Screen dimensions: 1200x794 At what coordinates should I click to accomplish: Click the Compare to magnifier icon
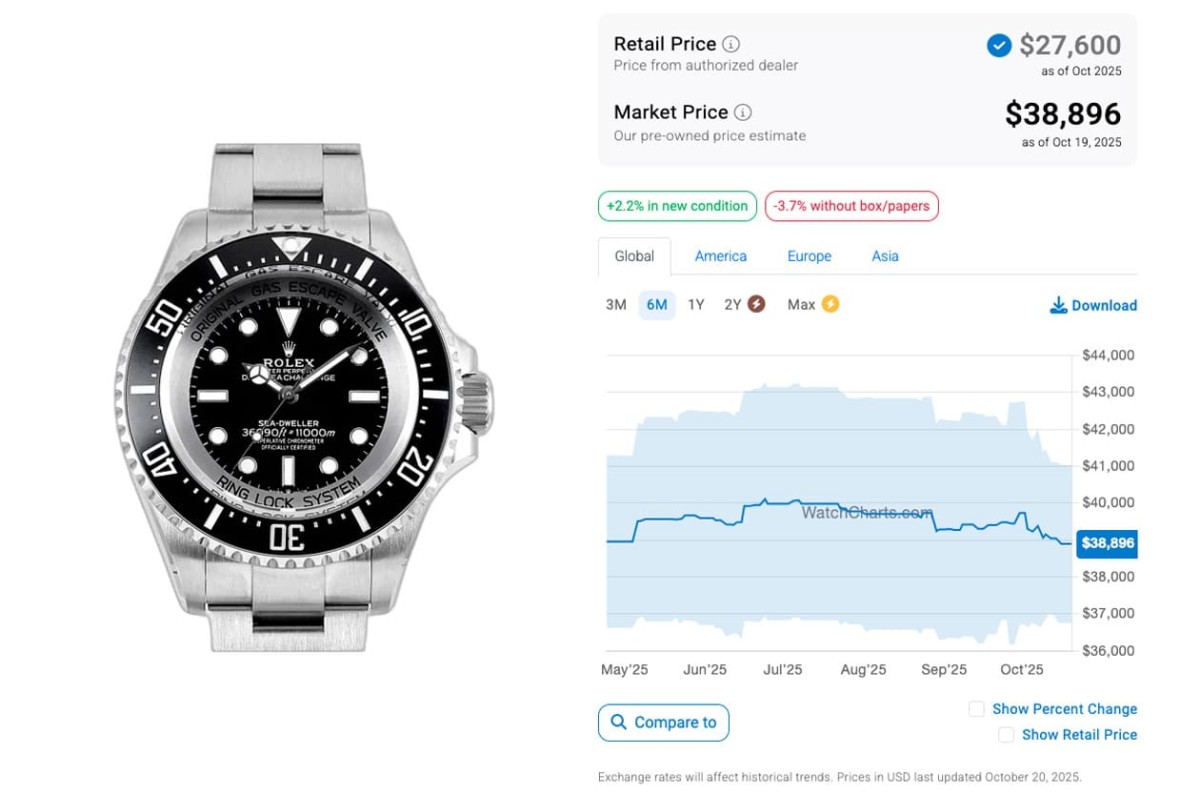pyautogui.click(x=618, y=722)
